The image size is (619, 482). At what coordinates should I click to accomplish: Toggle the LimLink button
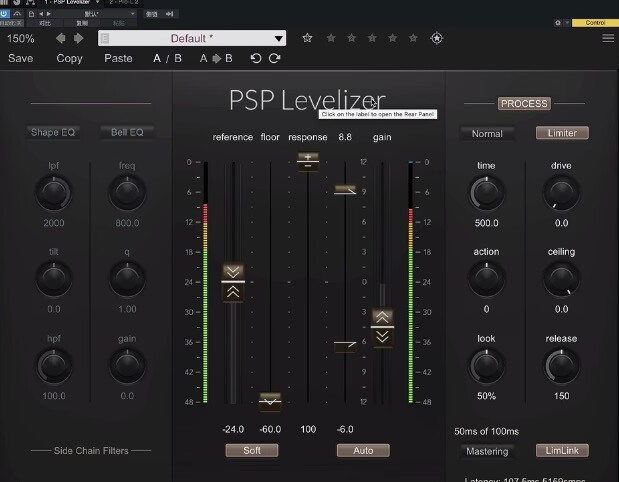(562, 450)
